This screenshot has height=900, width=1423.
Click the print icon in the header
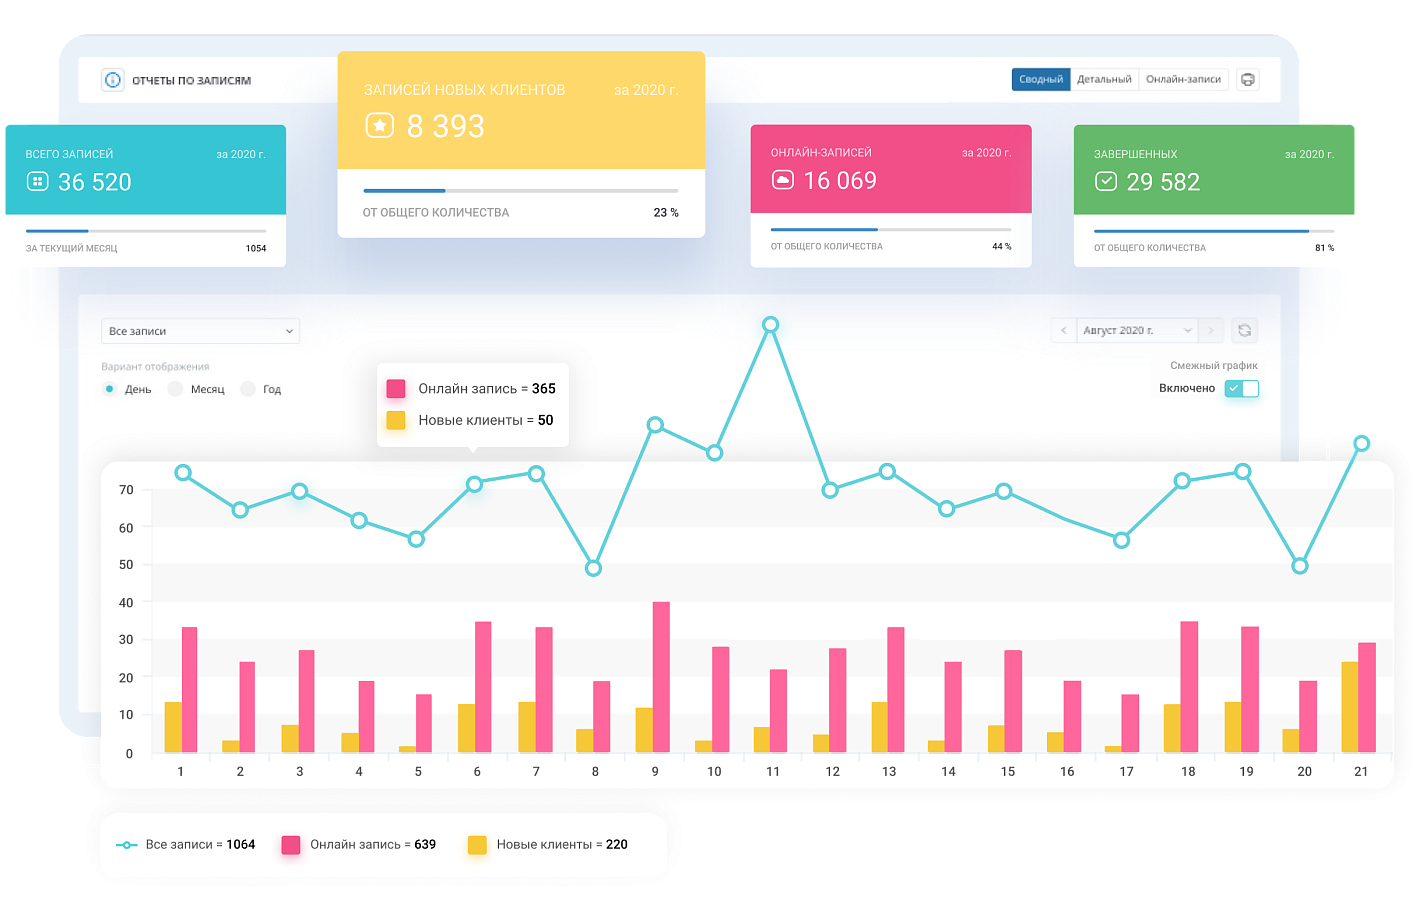point(1248,79)
